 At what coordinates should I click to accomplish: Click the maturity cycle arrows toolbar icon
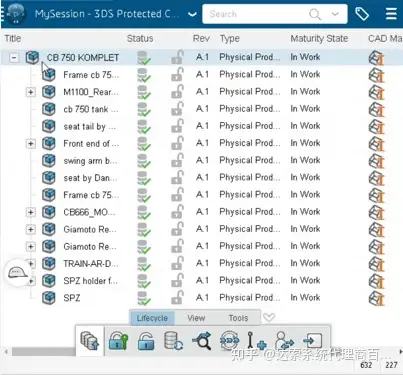[230, 341]
